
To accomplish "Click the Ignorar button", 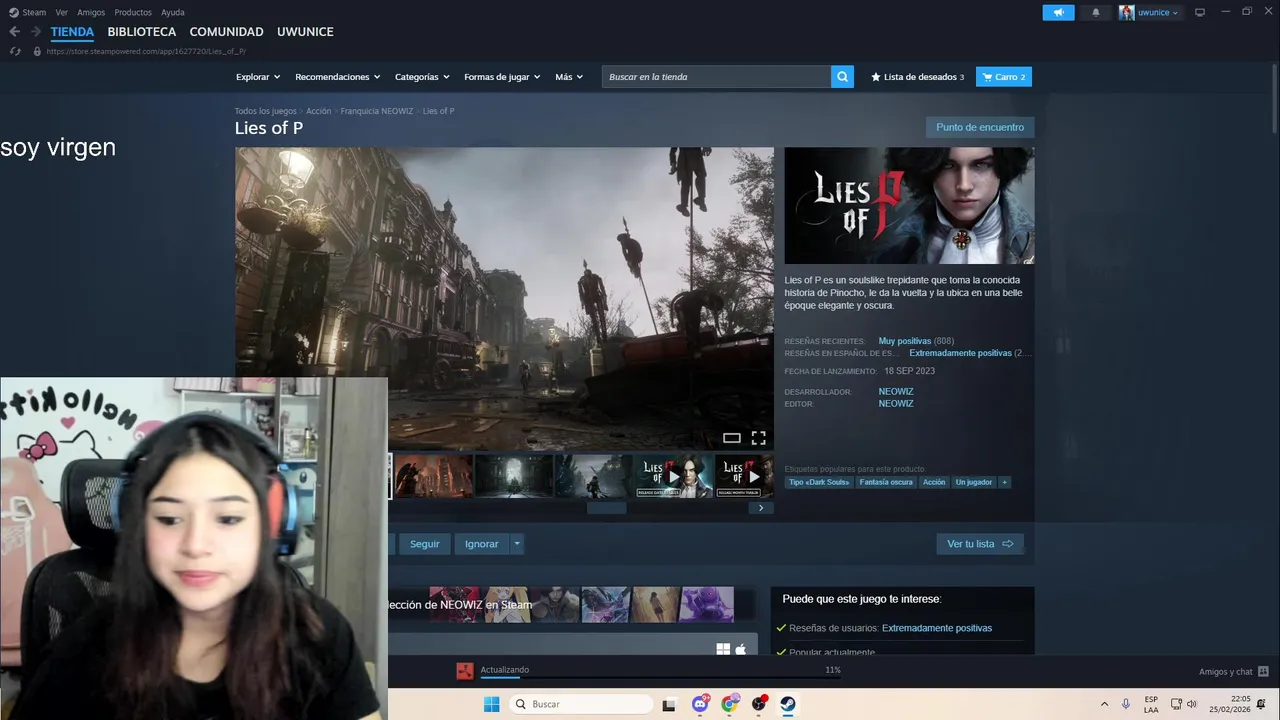I will click(482, 544).
